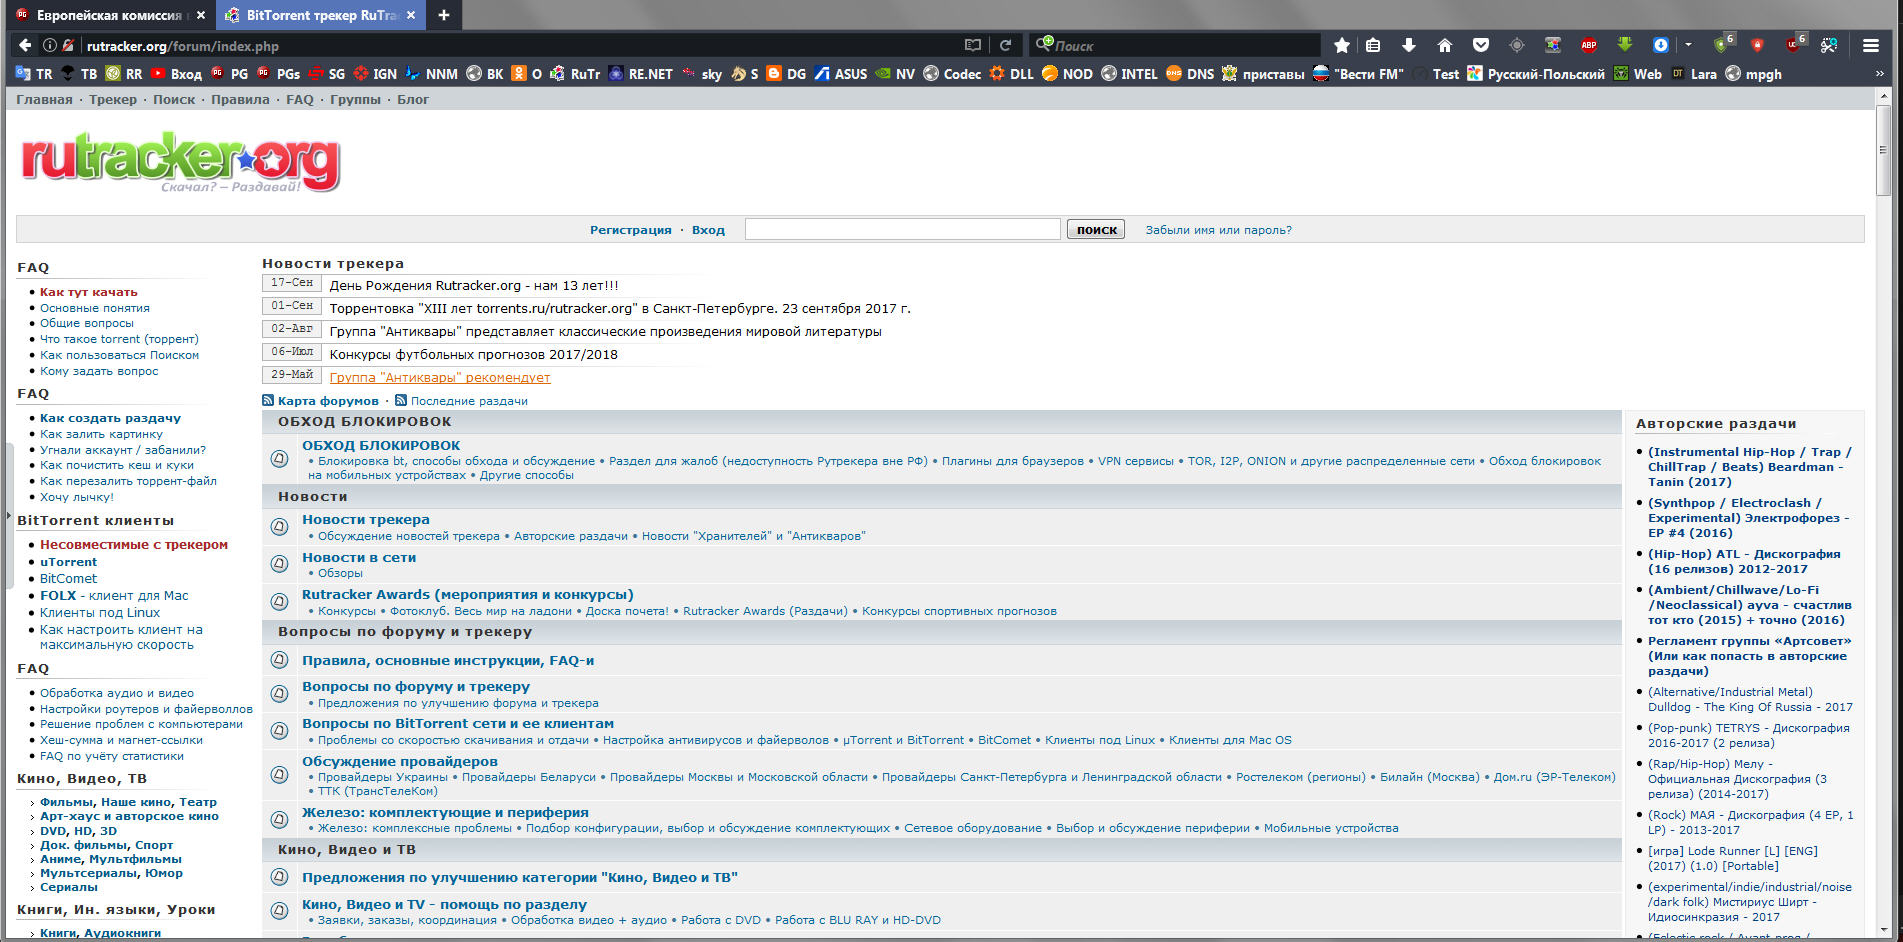Click the browser 'Поиск' search box
The height and width of the screenshot is (942, 1903).
[x=1177, y=45]
